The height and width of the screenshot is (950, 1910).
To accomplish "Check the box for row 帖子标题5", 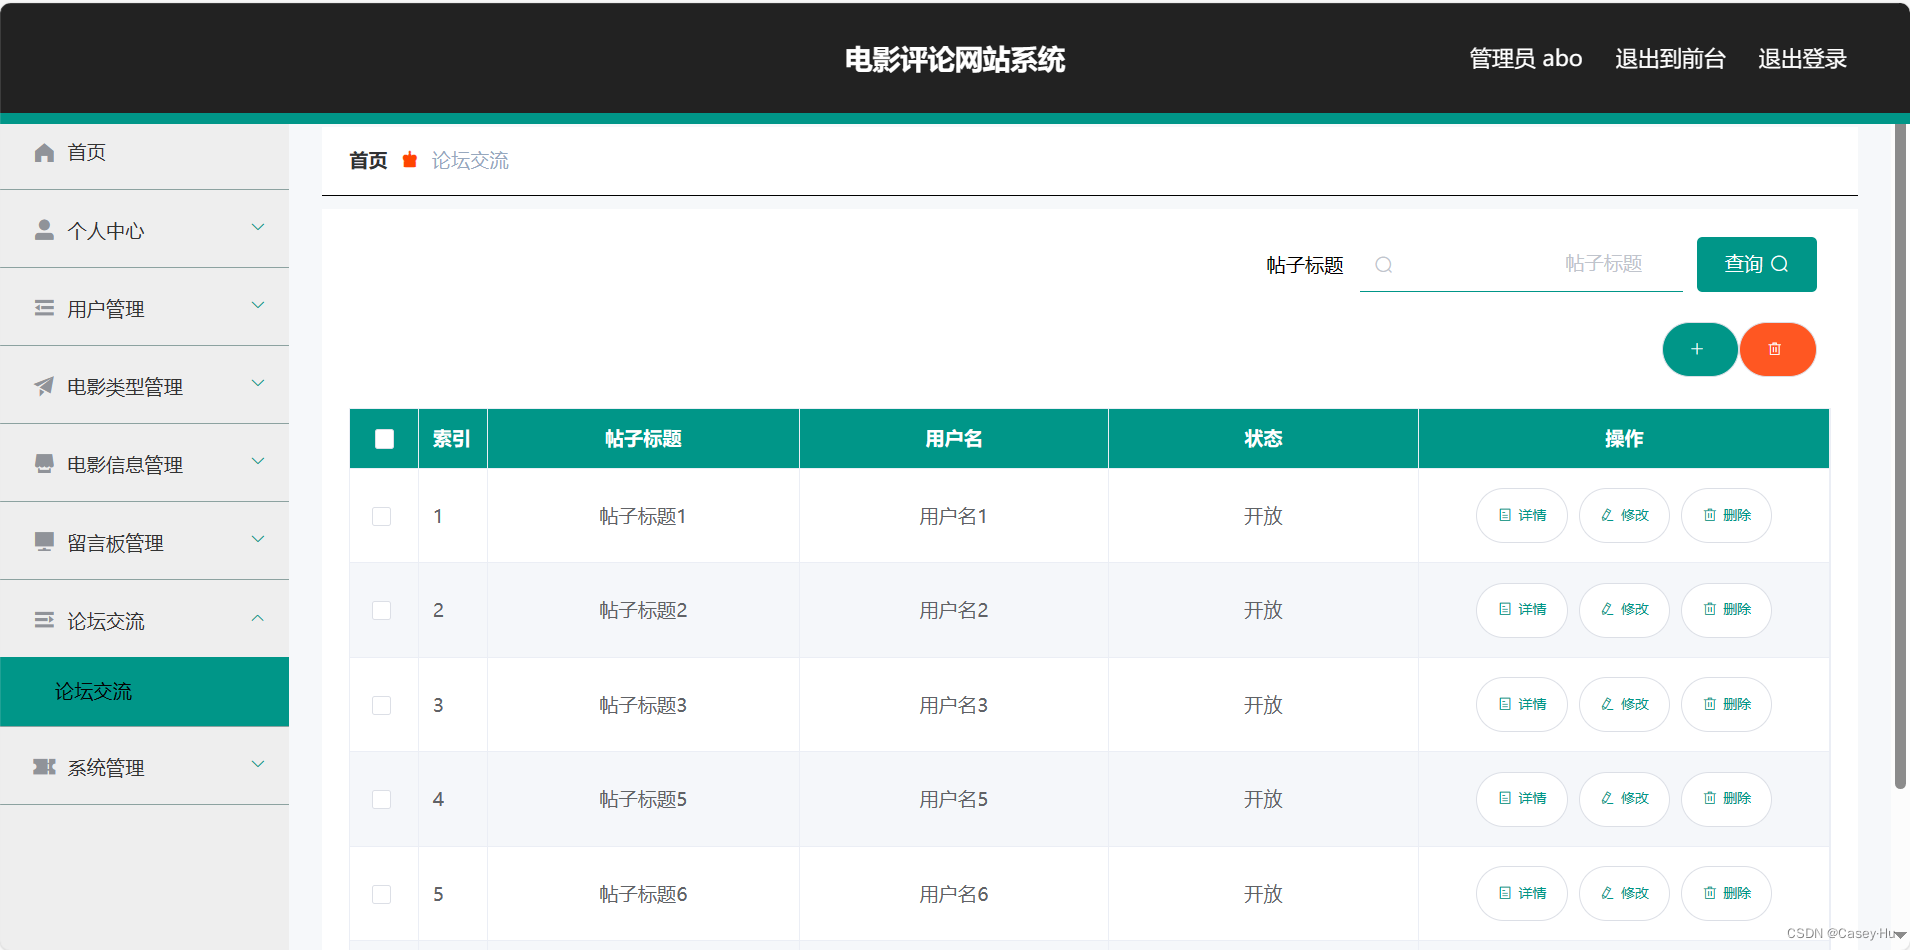I will 381,799.
